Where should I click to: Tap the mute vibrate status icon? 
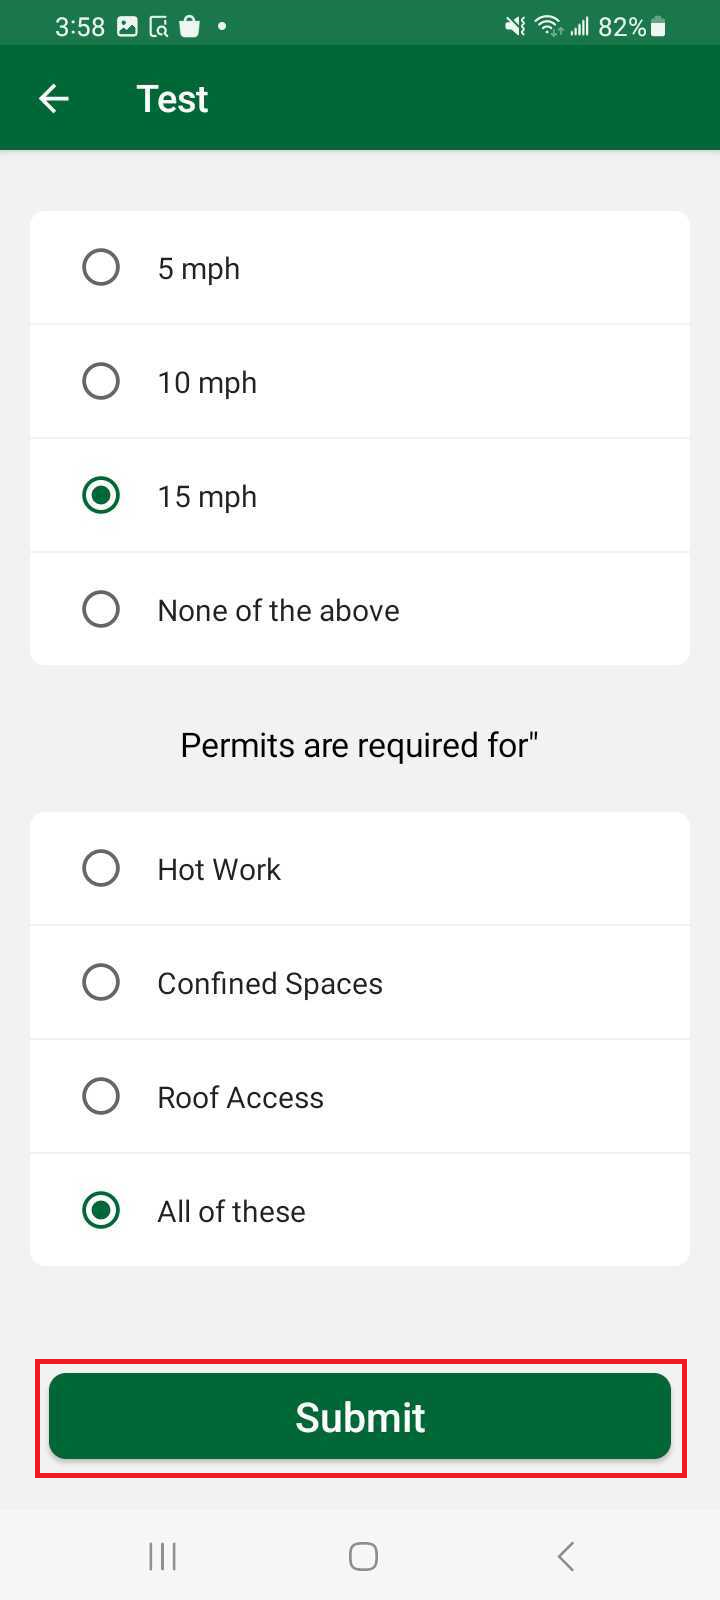click(515, 27)
